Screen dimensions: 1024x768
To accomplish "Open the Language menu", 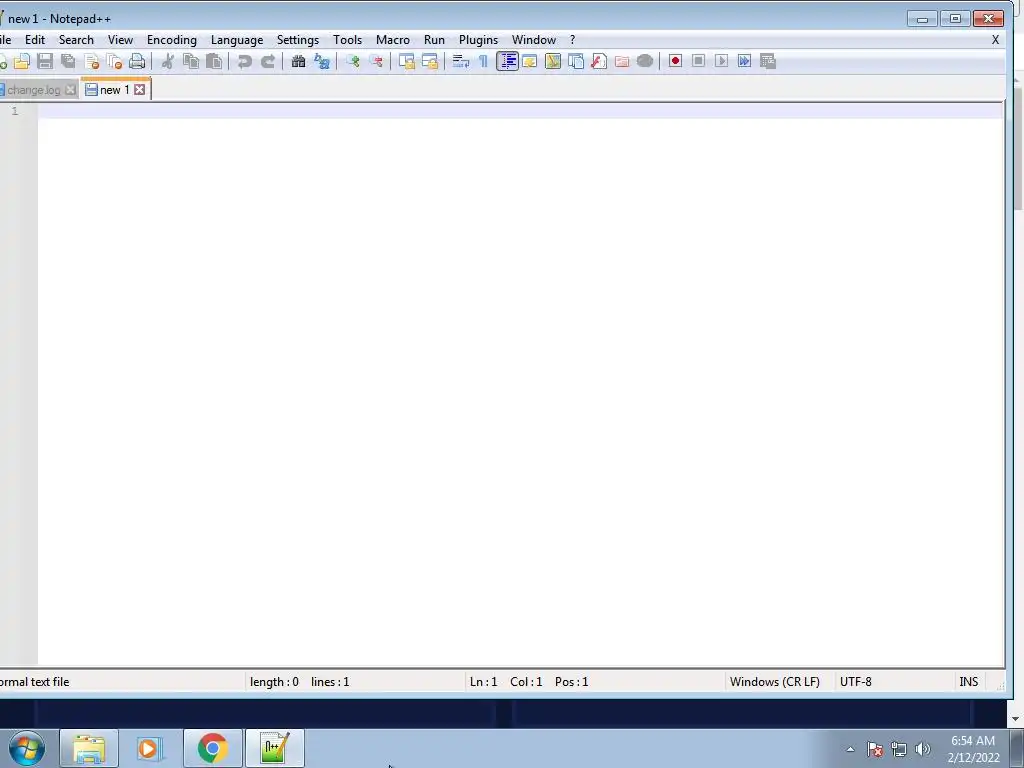I will 237,40.
